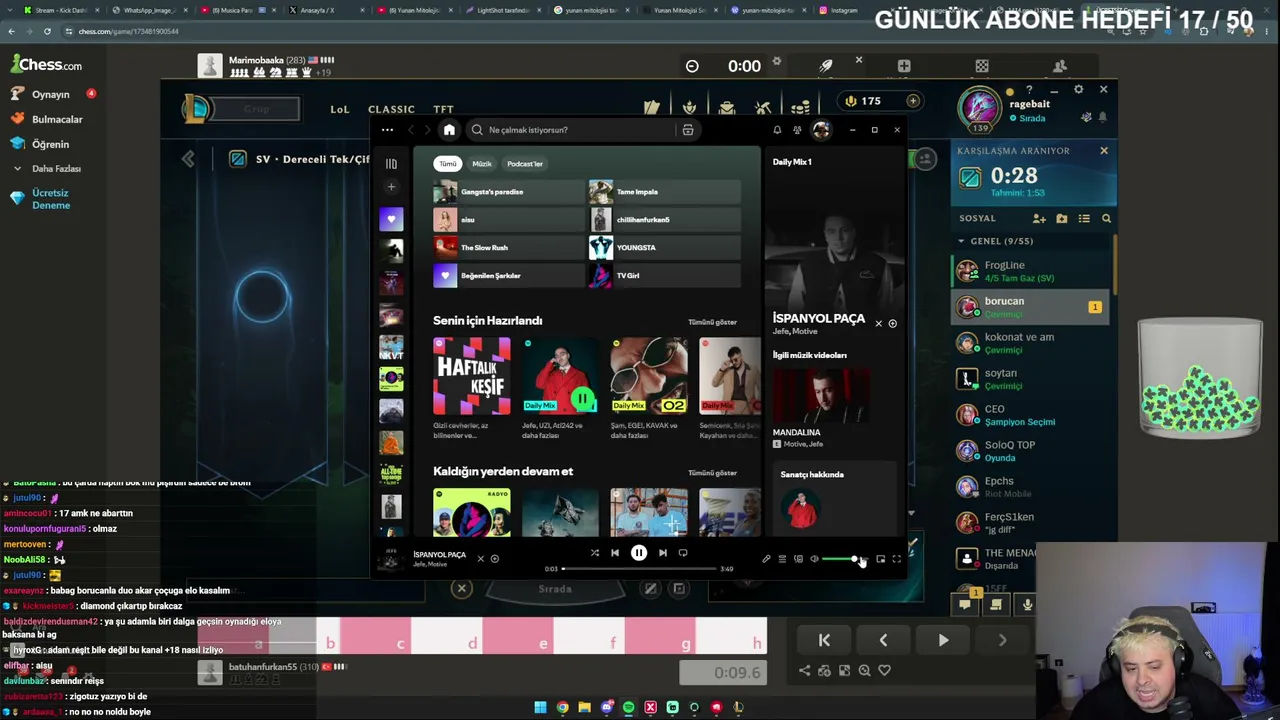Viewport: 1280px width, 720px height.
Task: Go to the first chess move
Action: (824, 640)
